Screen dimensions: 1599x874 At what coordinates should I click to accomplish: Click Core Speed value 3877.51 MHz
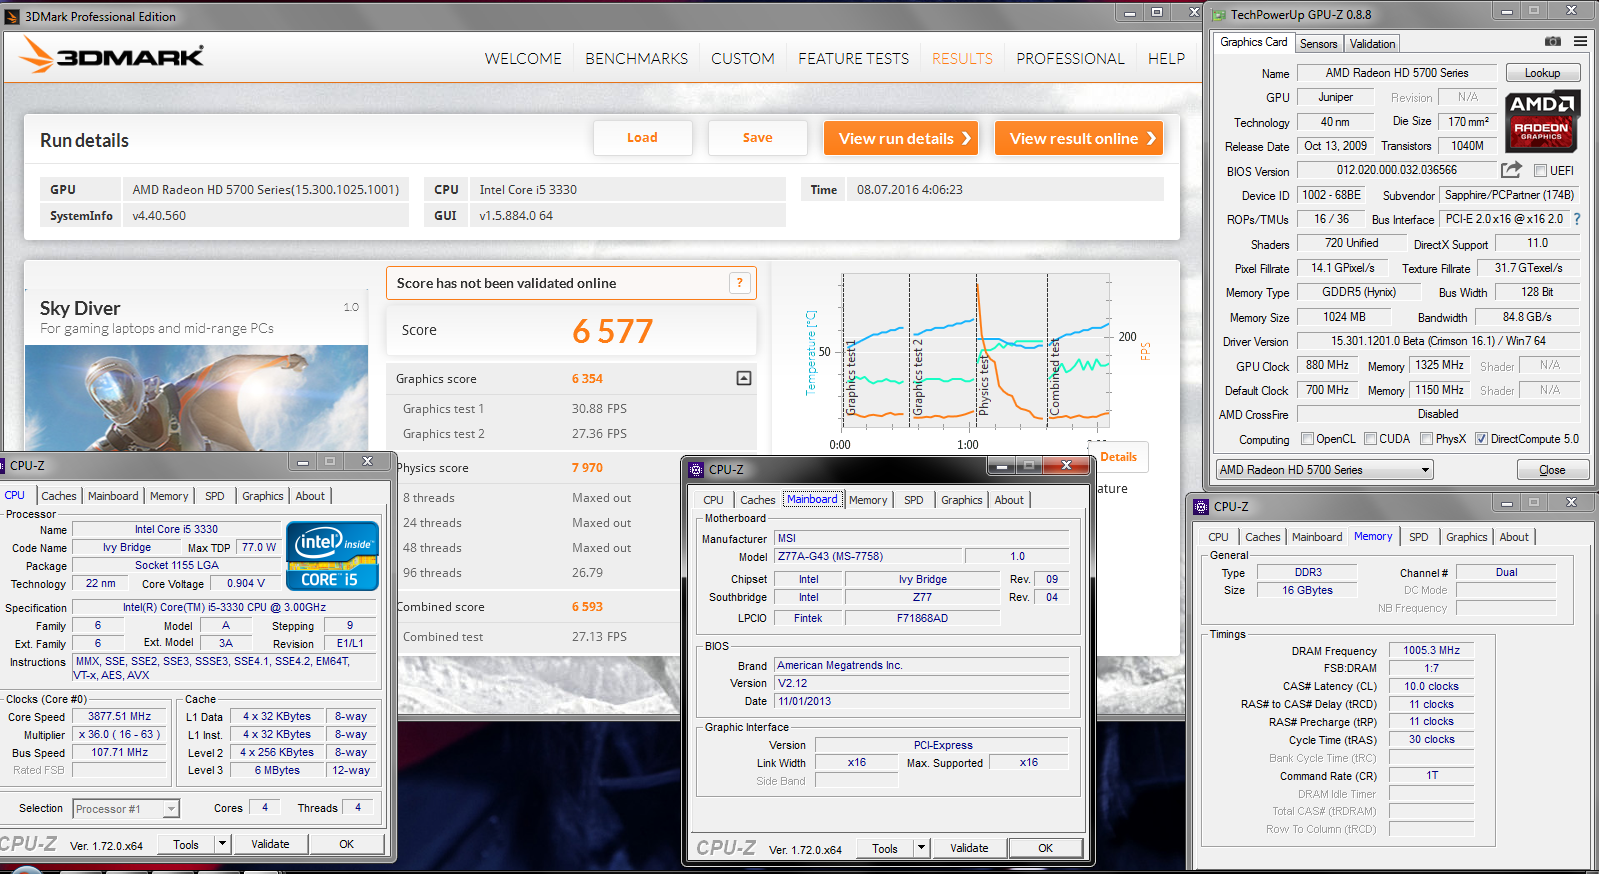point(119,716)
